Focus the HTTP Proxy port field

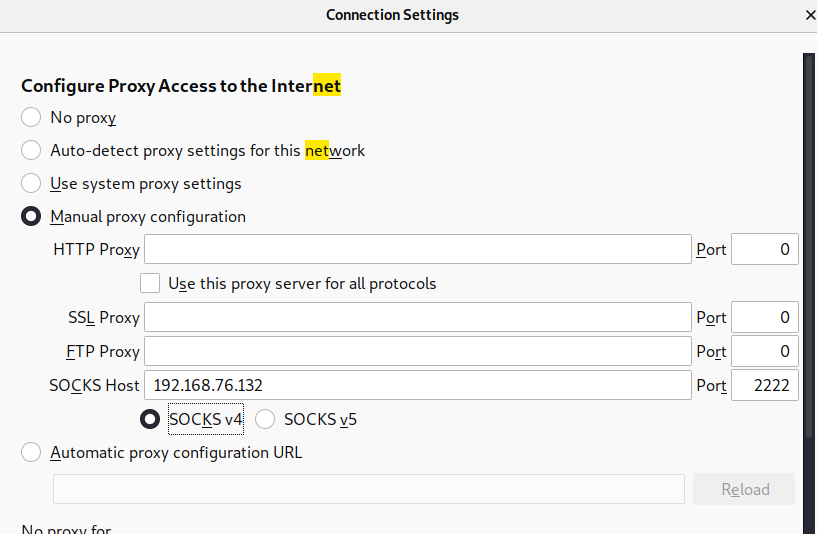tap(764, 250)
